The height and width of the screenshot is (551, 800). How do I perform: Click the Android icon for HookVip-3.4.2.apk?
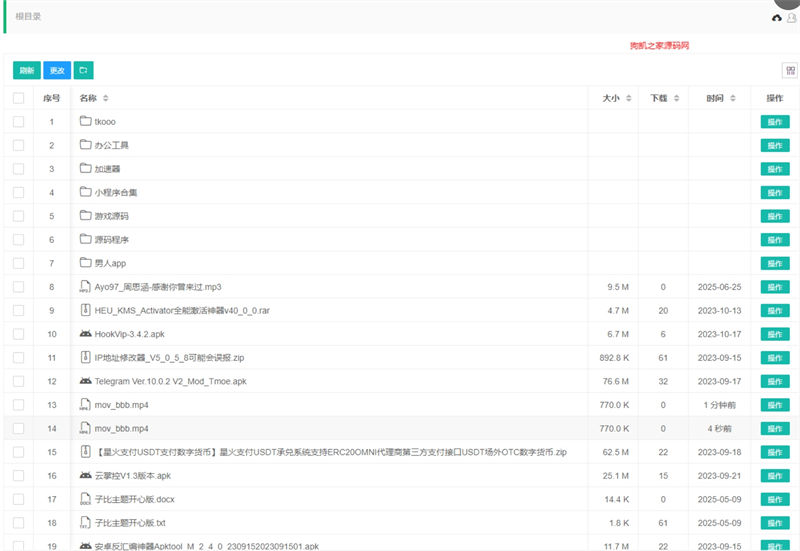point(85,334)
